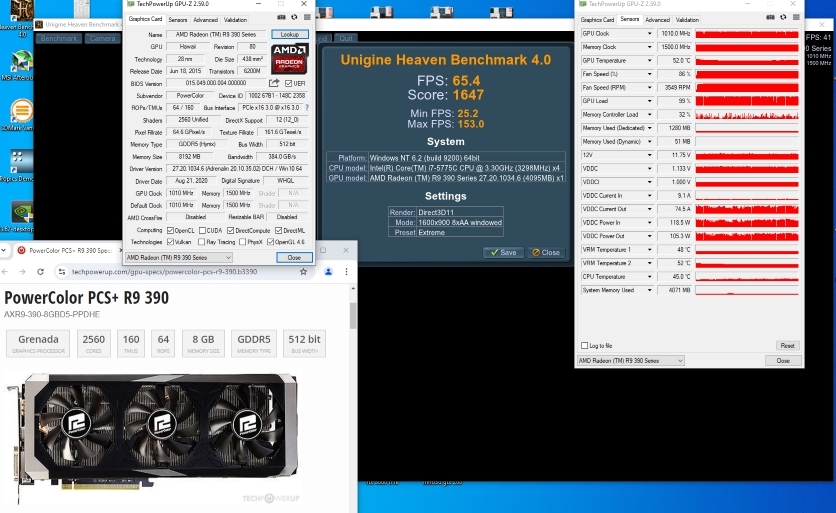Expand Fan Speed (RPM) sensor dropdown
Viewport: 836px width, 513px height.
pos(649,87)
